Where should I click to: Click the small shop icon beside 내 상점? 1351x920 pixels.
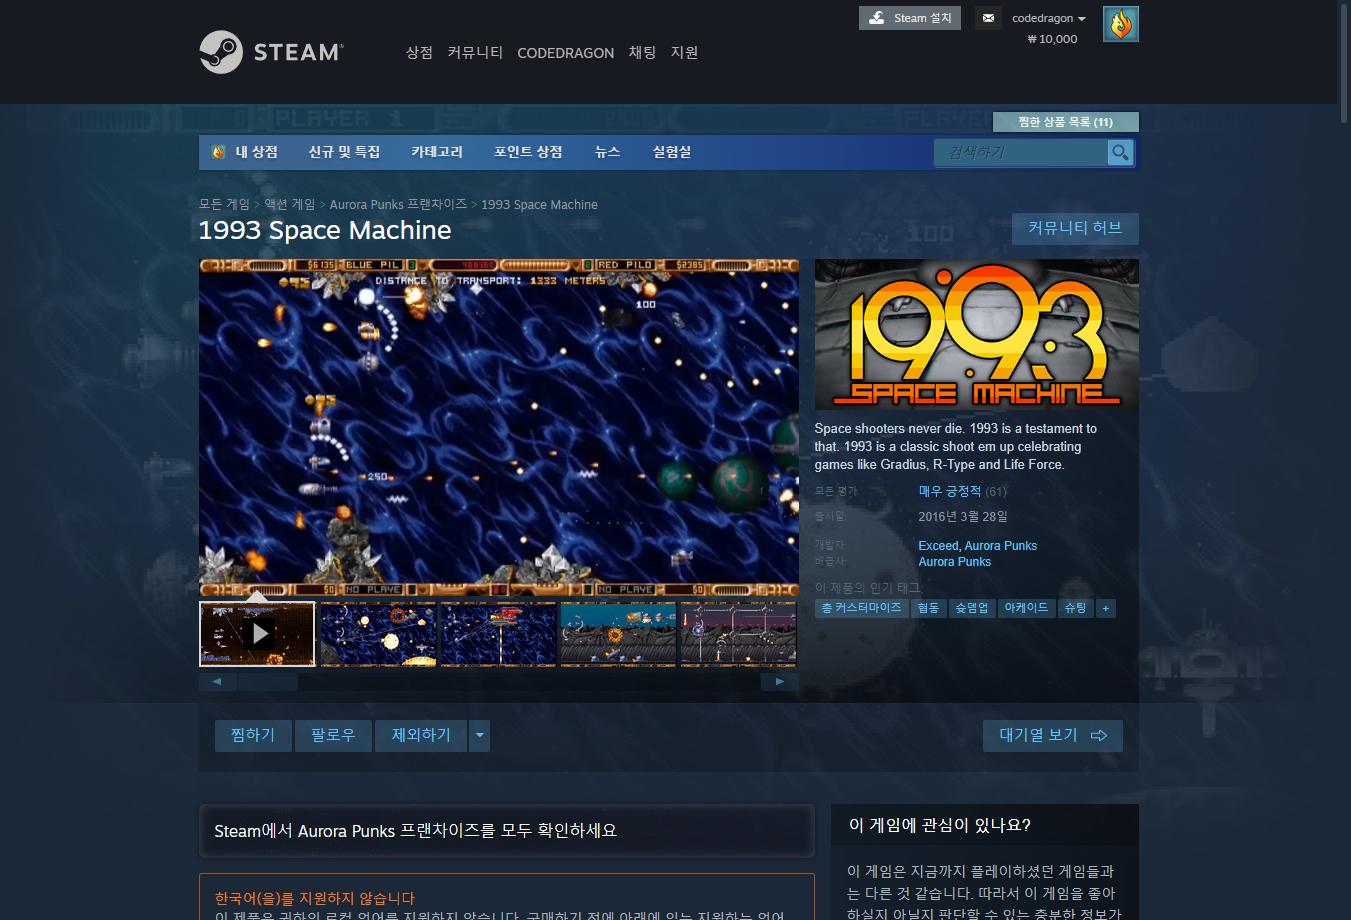click(x=219, y=152)
